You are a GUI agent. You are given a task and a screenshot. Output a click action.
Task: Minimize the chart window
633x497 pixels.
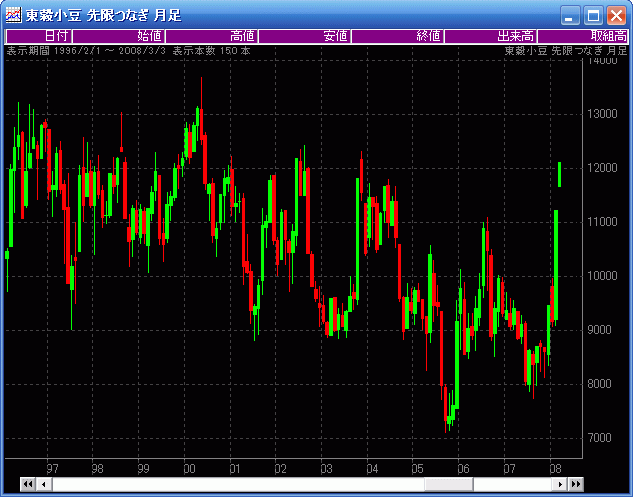pos(570,16)
